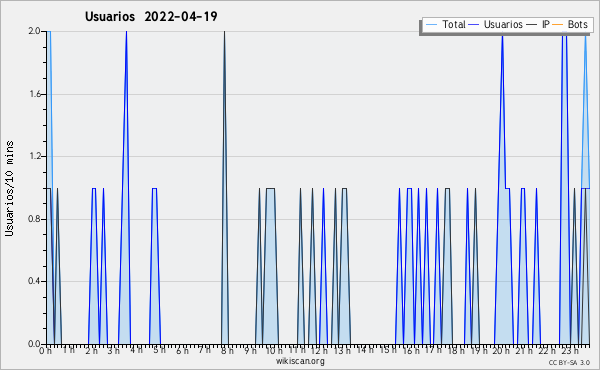This screenshot has height=370, width=600.
Task: Click the 6 h x-axis label
Action: (182, 351)
